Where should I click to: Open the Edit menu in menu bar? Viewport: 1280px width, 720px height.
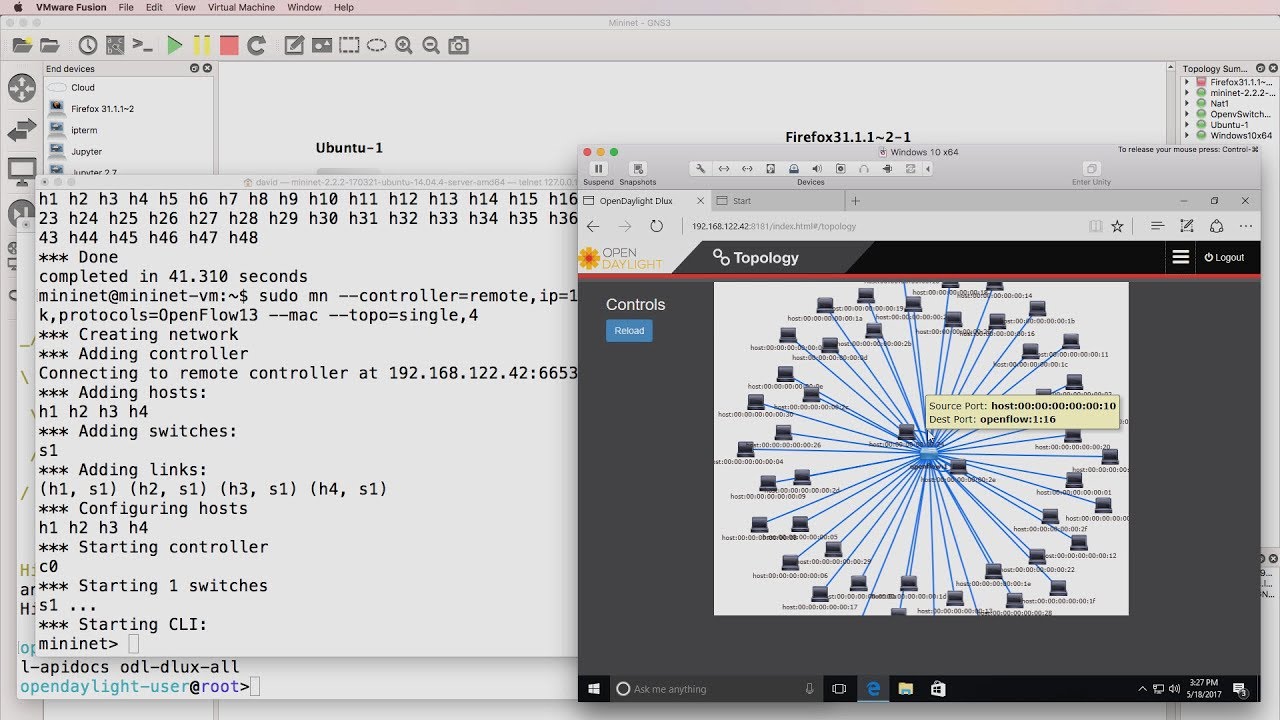pos(154,7)
